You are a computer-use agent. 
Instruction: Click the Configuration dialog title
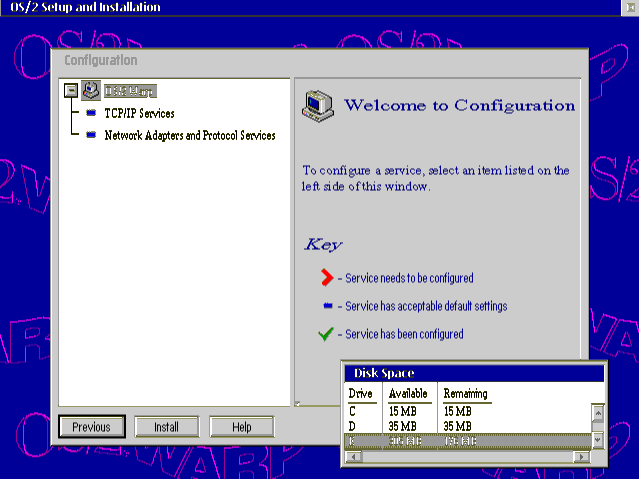101,60
